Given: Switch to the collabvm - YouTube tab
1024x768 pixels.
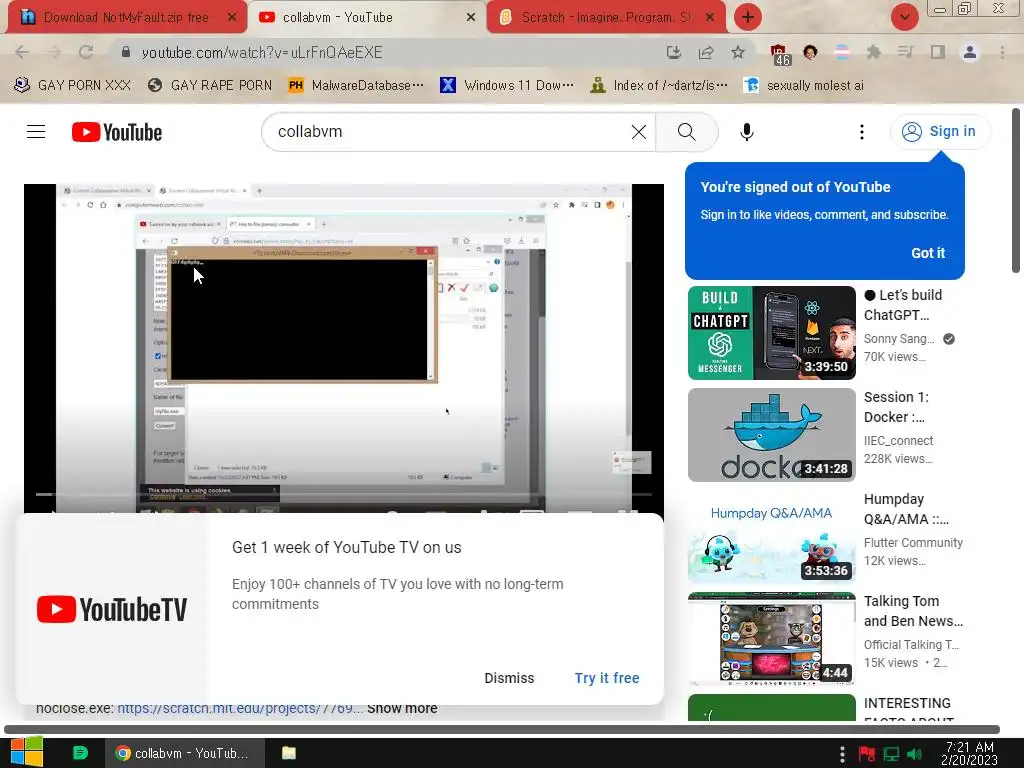Looking at the screenshot, I should point(338,17).
